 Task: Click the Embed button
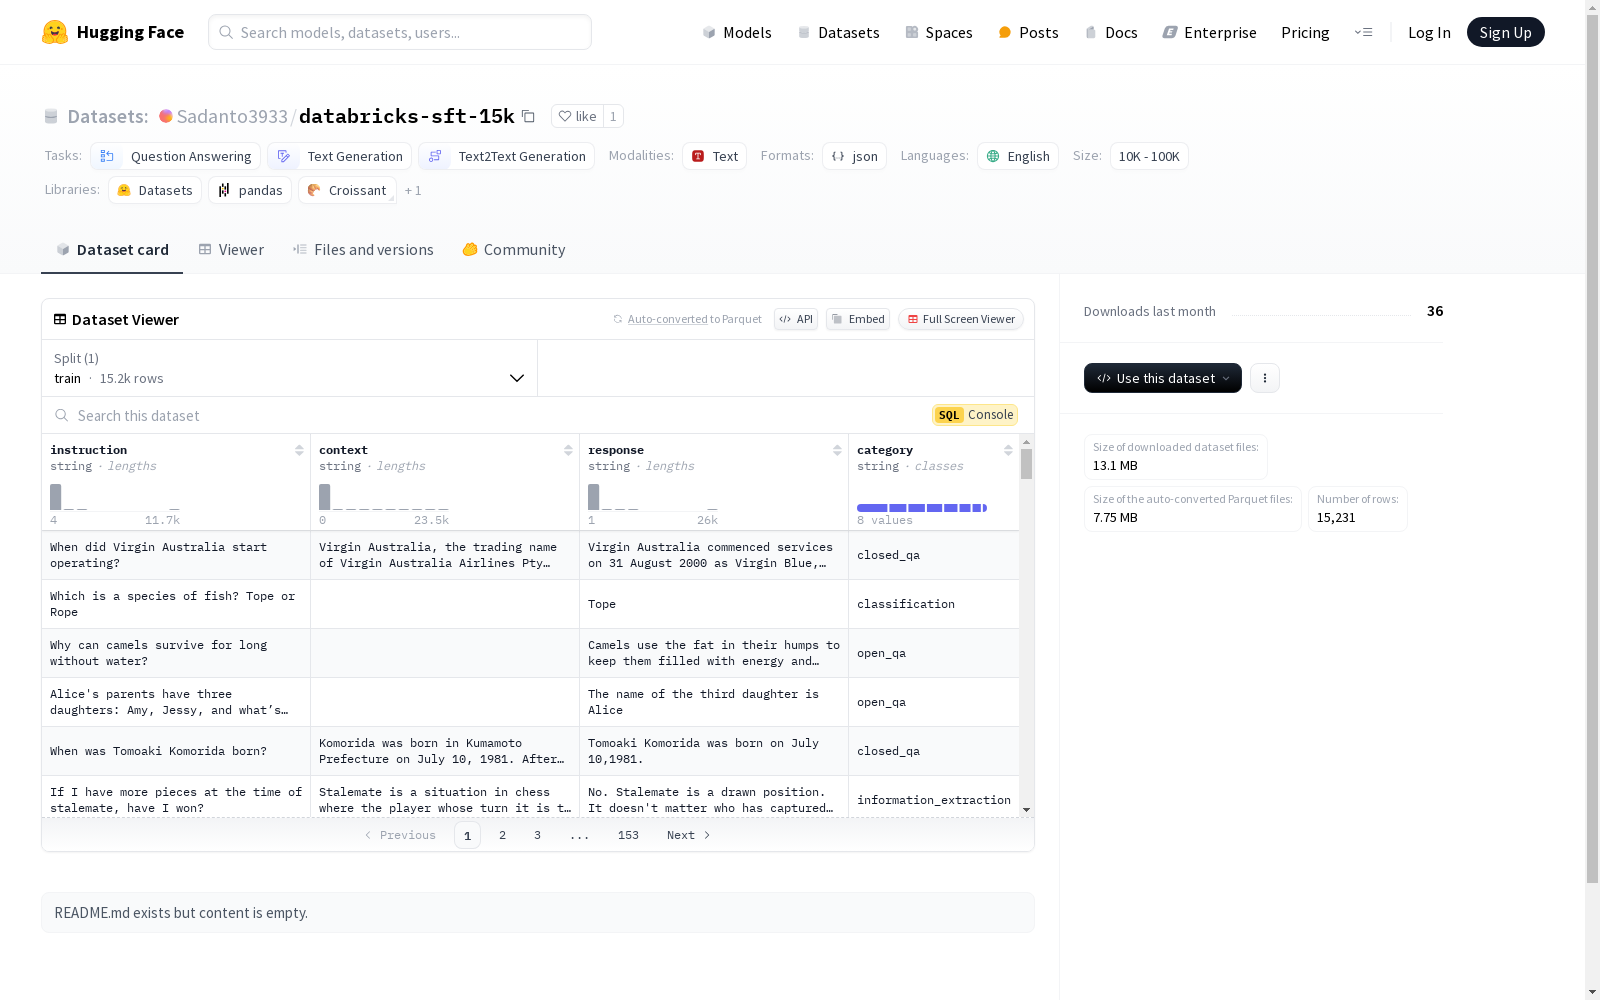[x=858, y=319]
